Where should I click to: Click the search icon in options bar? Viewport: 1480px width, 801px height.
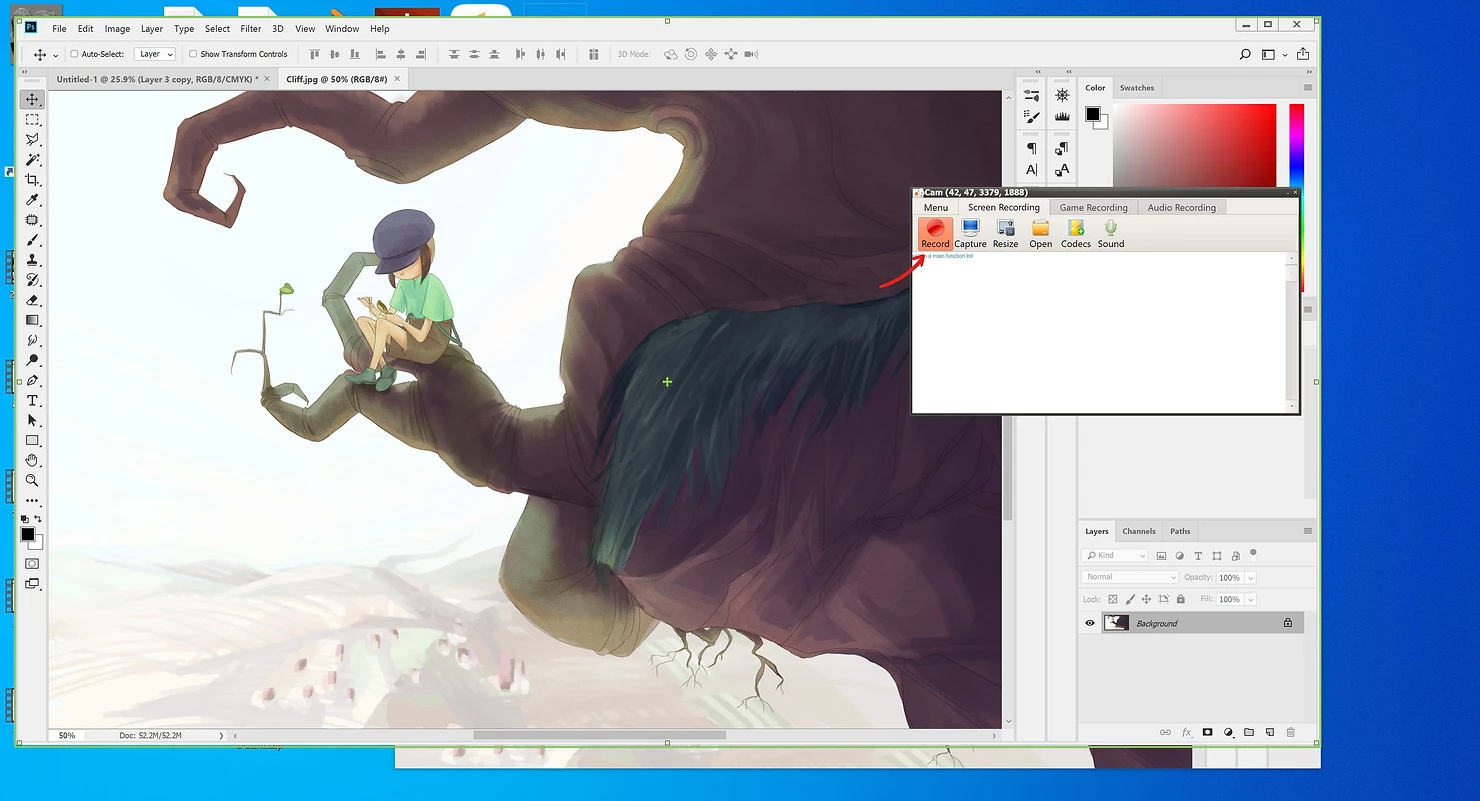click(1245, 54)
